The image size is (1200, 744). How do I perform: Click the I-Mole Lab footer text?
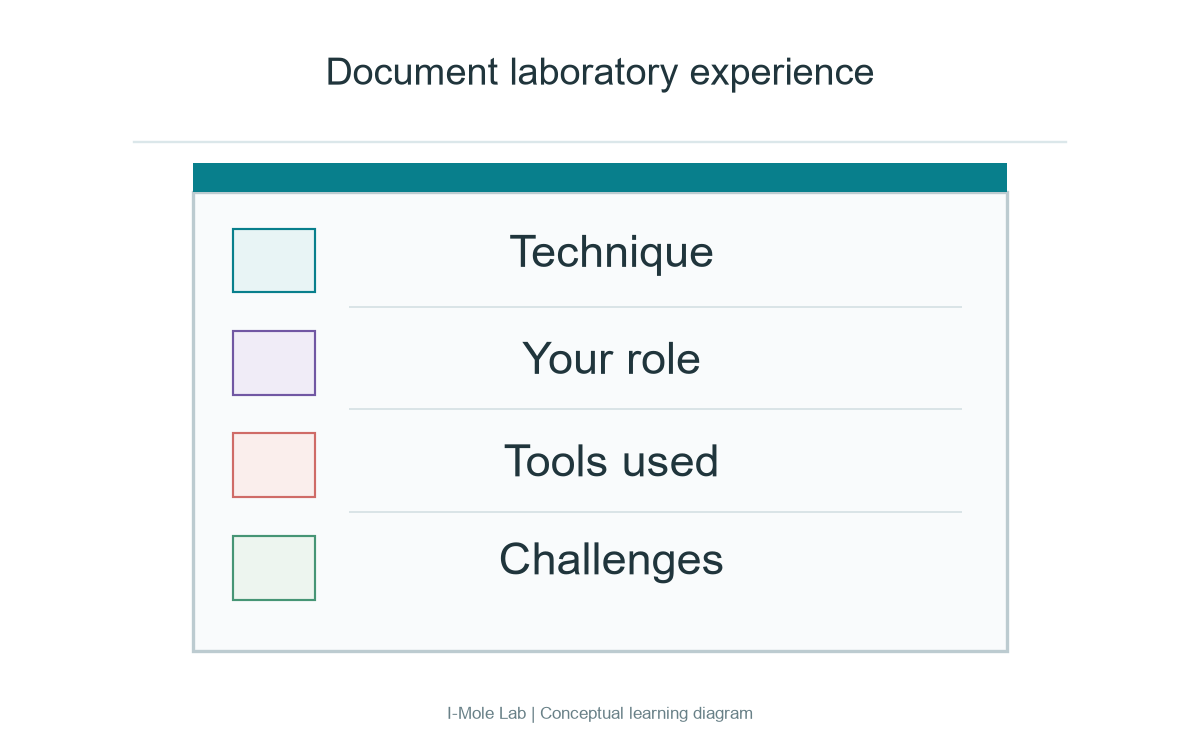tap(486, 713)
